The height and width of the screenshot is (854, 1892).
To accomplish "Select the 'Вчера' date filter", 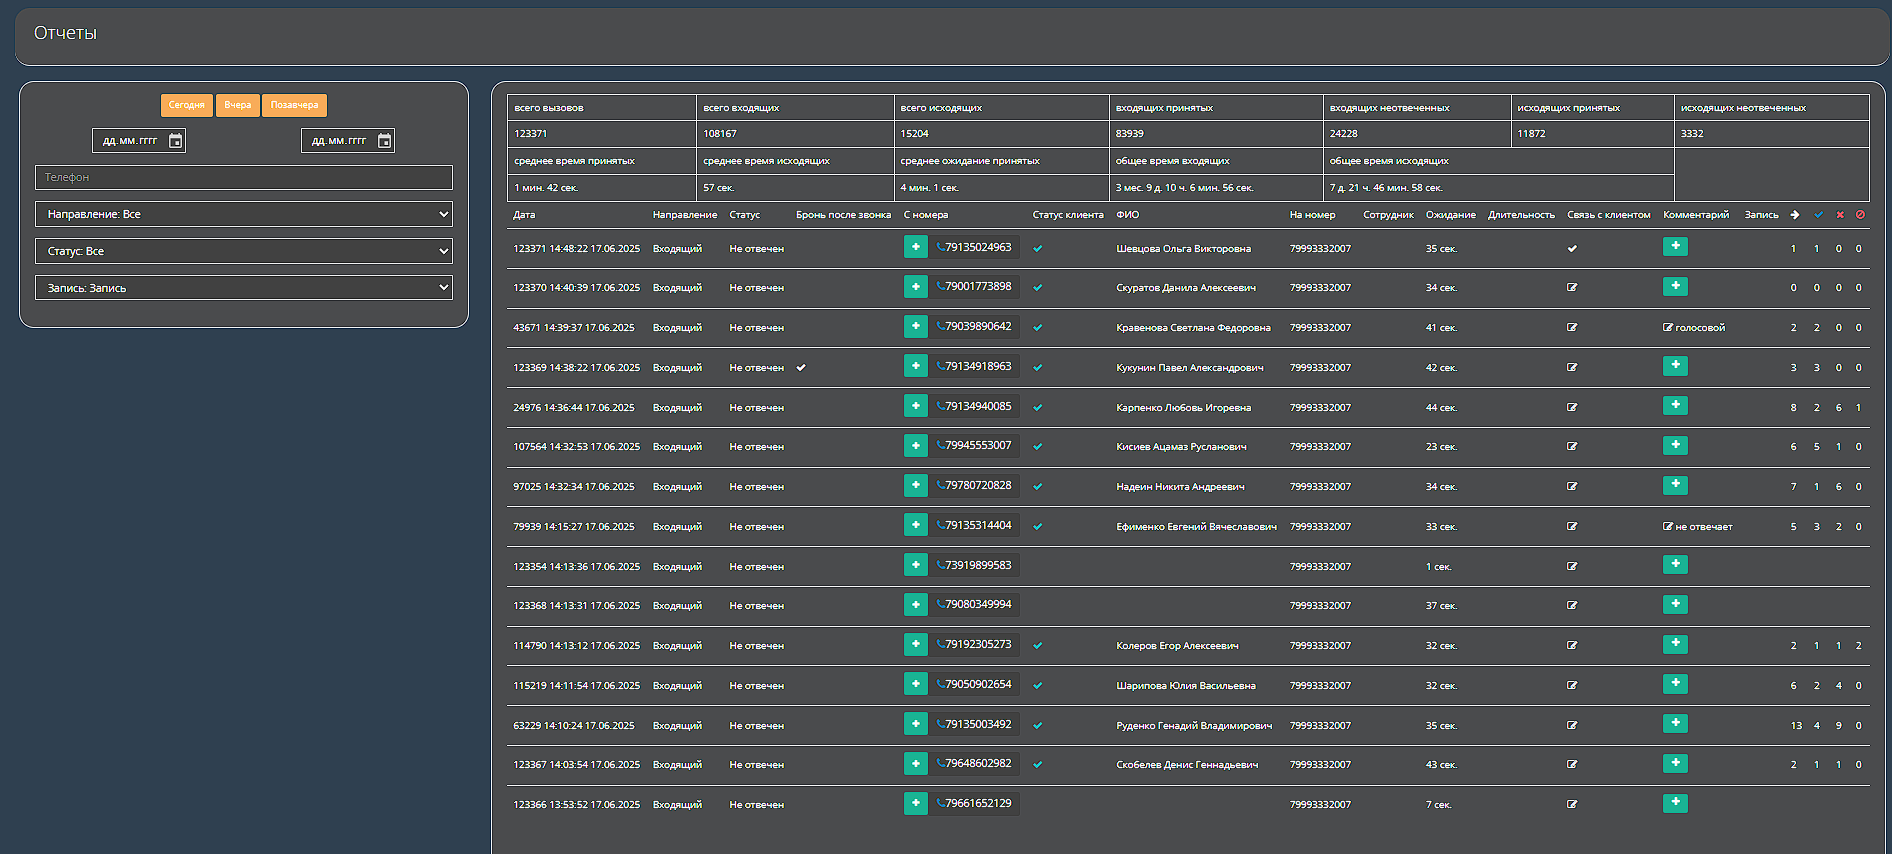I will click(238, 105).
